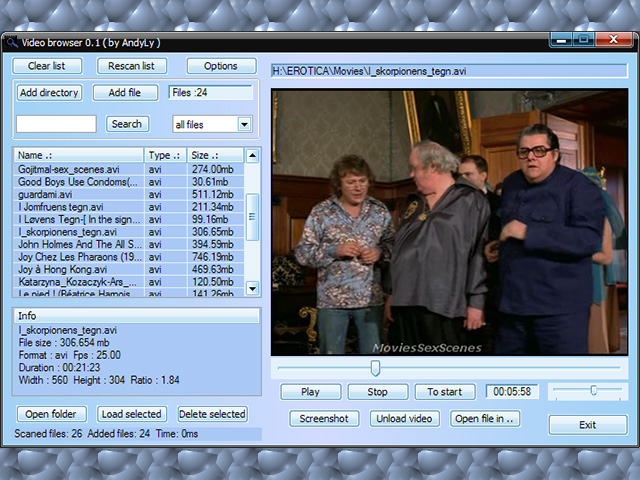Click Add directory button
This screenshot has width=640, height=480.
(49, 93)
